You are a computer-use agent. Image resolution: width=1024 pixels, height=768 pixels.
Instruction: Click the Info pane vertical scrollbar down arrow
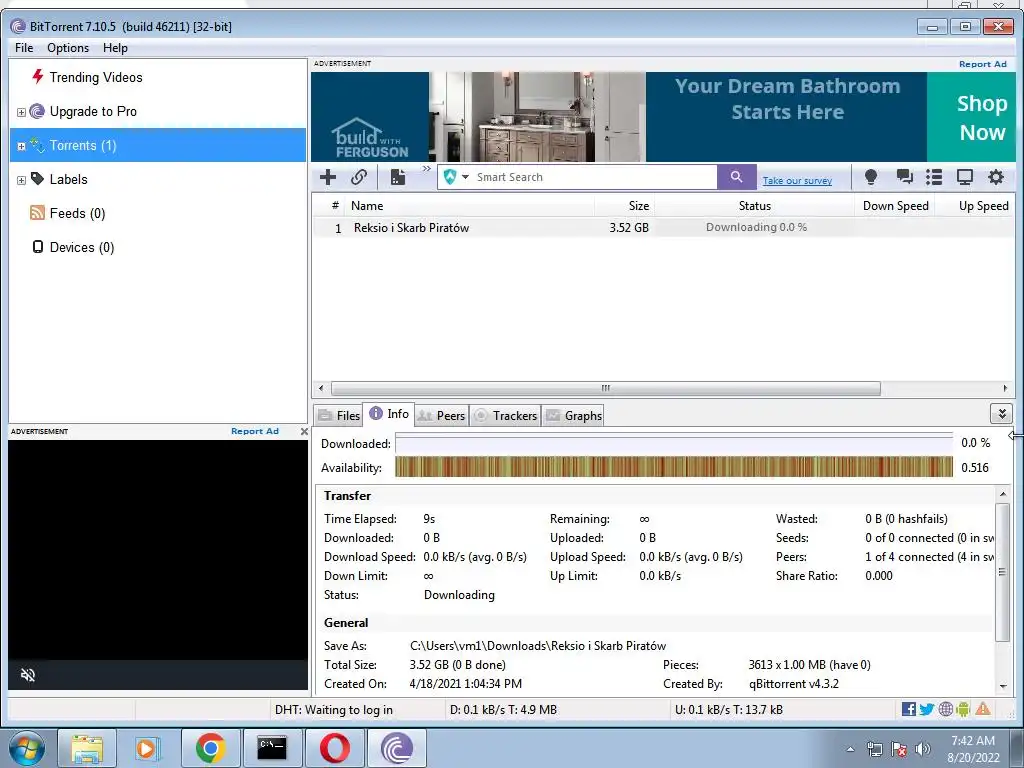point(1003,686)
